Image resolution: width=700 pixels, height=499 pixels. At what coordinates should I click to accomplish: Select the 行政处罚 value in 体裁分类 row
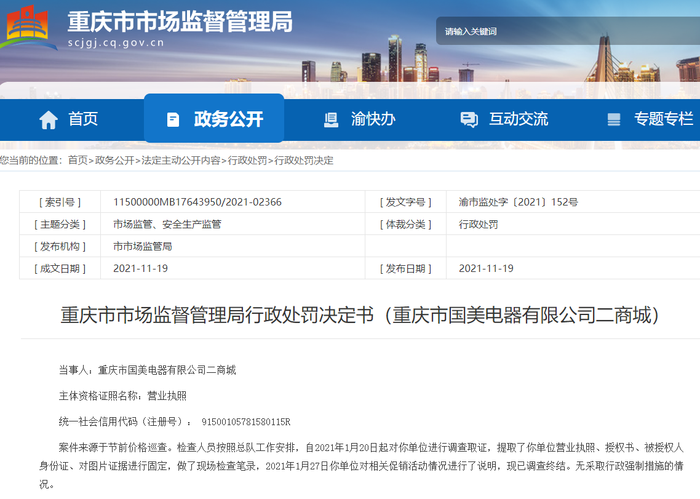478,224
